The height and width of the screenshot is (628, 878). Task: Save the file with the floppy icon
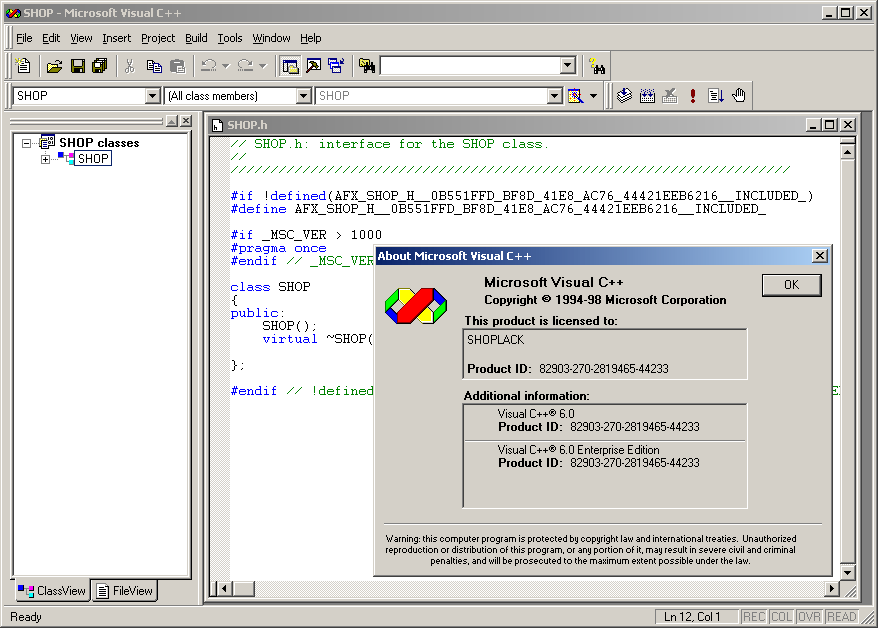(x=77, y=66)
